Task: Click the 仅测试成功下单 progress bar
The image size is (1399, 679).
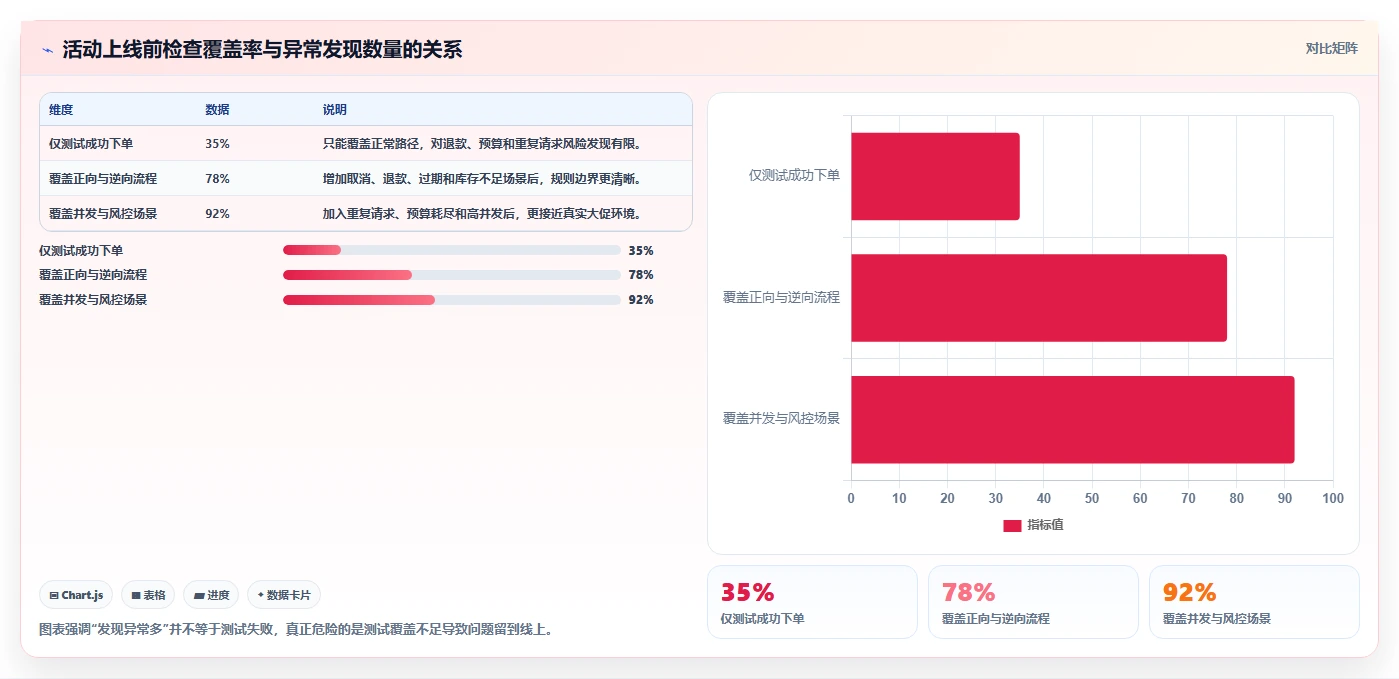Action: pos(452,250)
